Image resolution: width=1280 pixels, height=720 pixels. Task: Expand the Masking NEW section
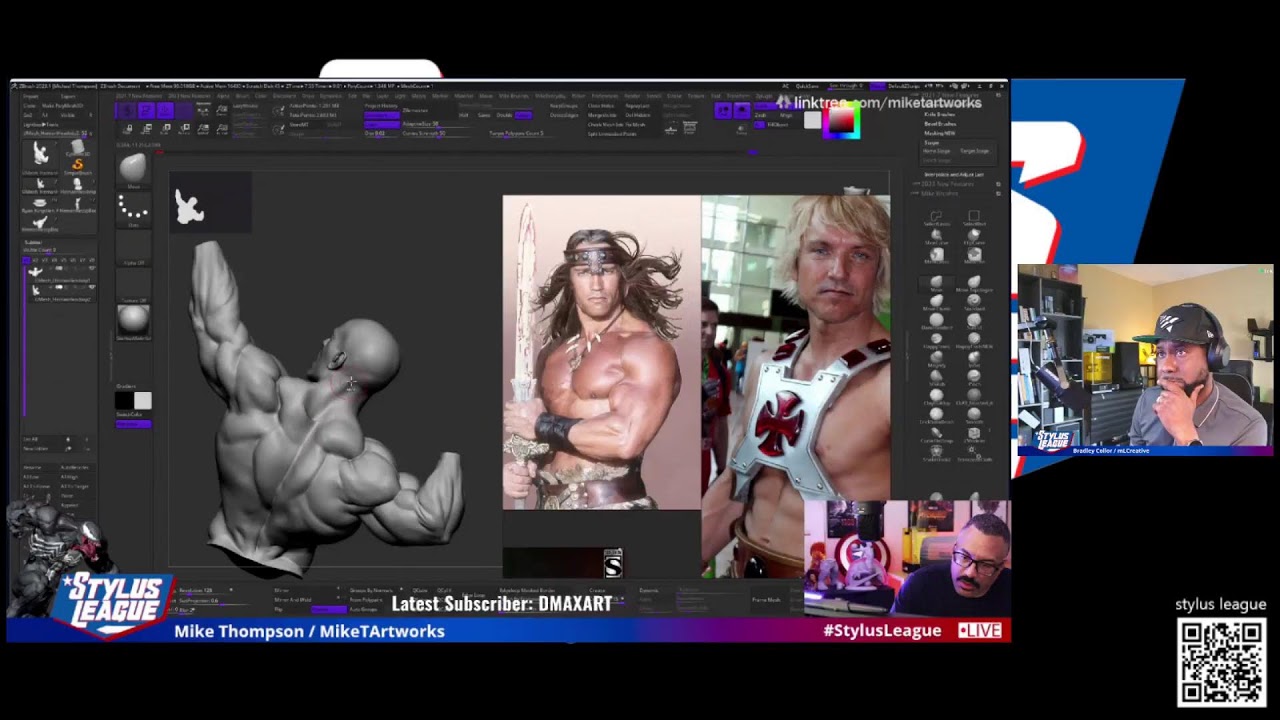coord(940,133)
